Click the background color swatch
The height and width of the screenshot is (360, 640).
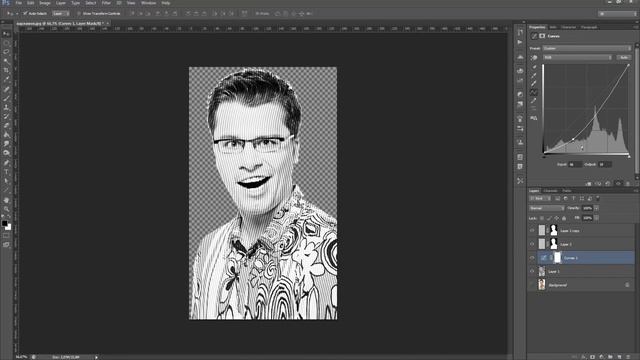9,227
